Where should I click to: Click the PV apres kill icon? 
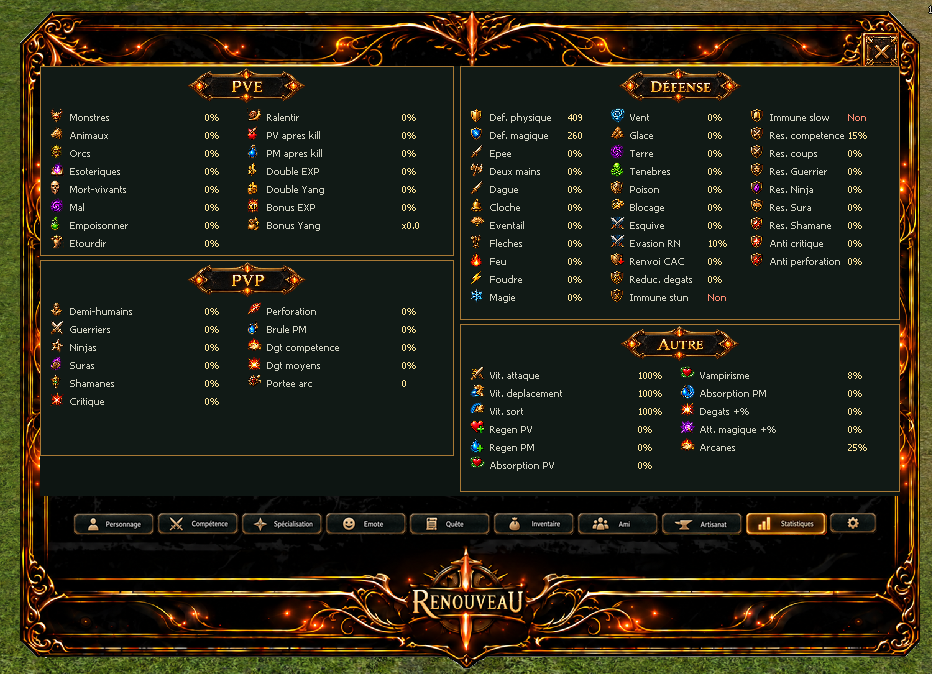point(254,134)
